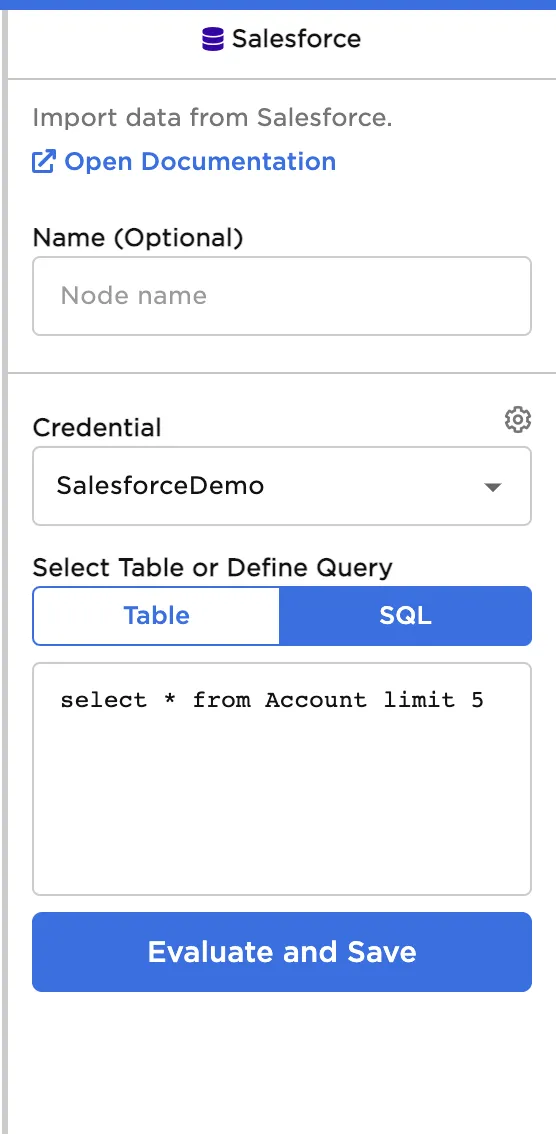The height and width of the screenshot is (1134, 556).
Task: Click the Salesforce database icon in header
Action: [213, 38]
